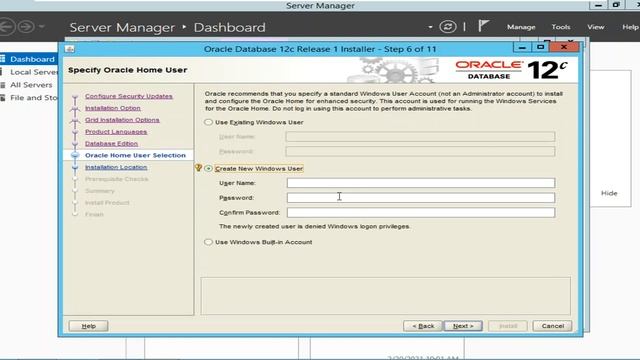Click the Oracle installer title bar icon

click(70, 49)
